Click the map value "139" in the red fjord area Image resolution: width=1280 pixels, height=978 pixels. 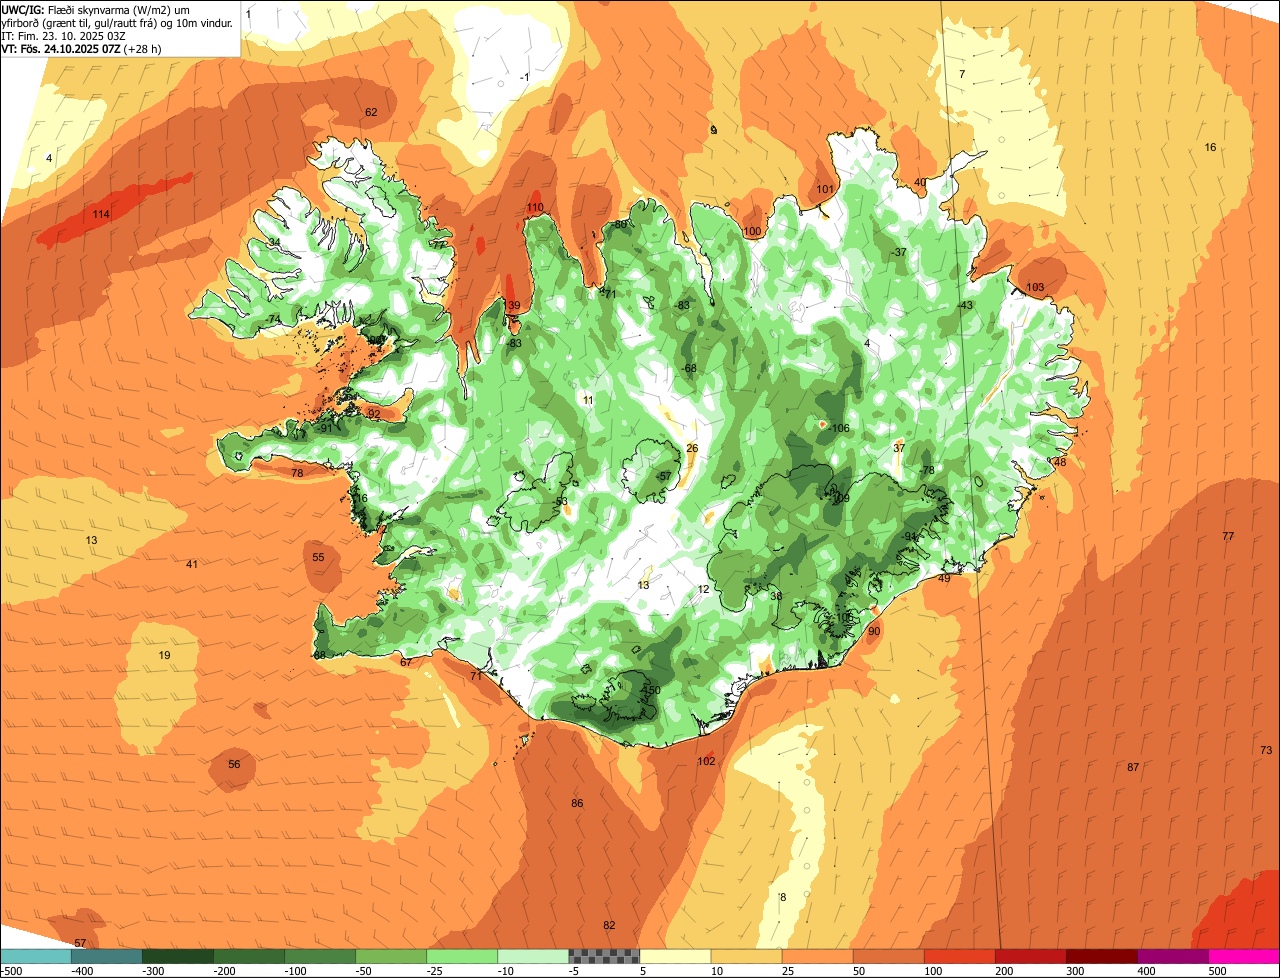point(511,306)
